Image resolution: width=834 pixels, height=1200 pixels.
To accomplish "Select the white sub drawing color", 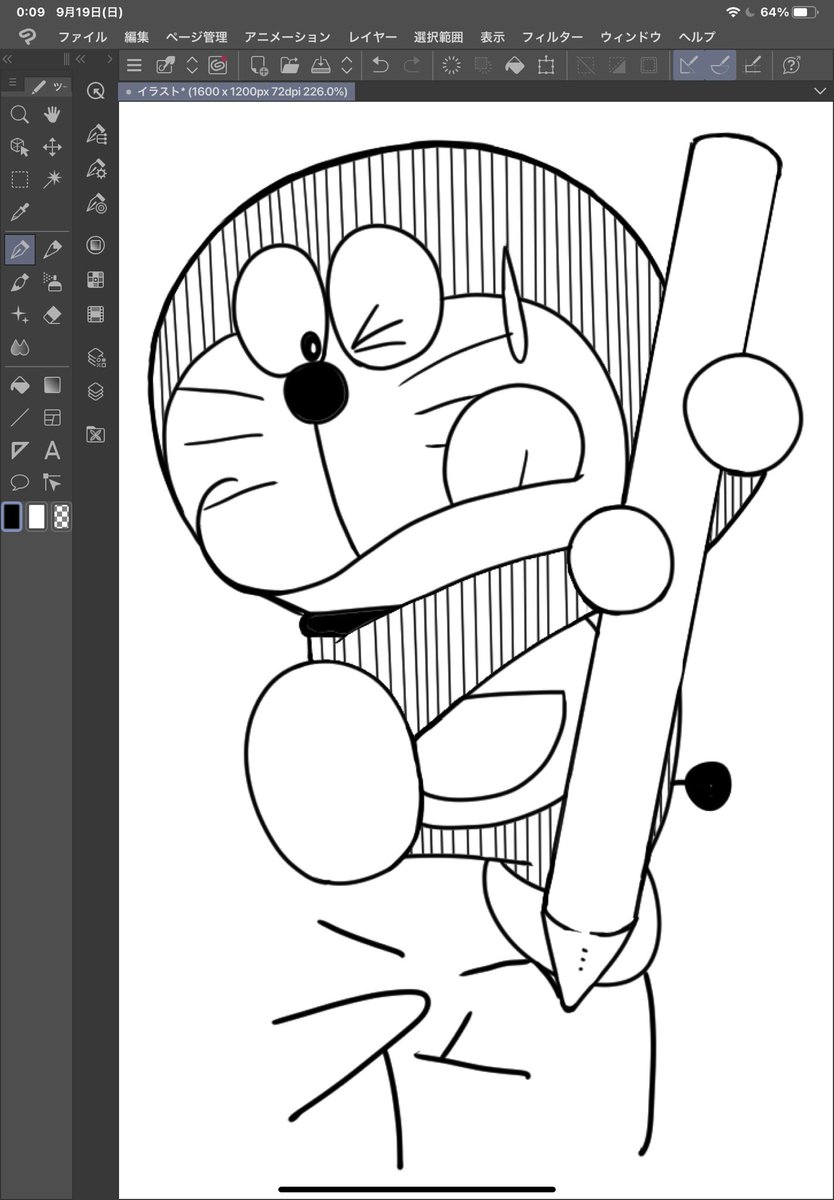I will [x=37, y=517].
